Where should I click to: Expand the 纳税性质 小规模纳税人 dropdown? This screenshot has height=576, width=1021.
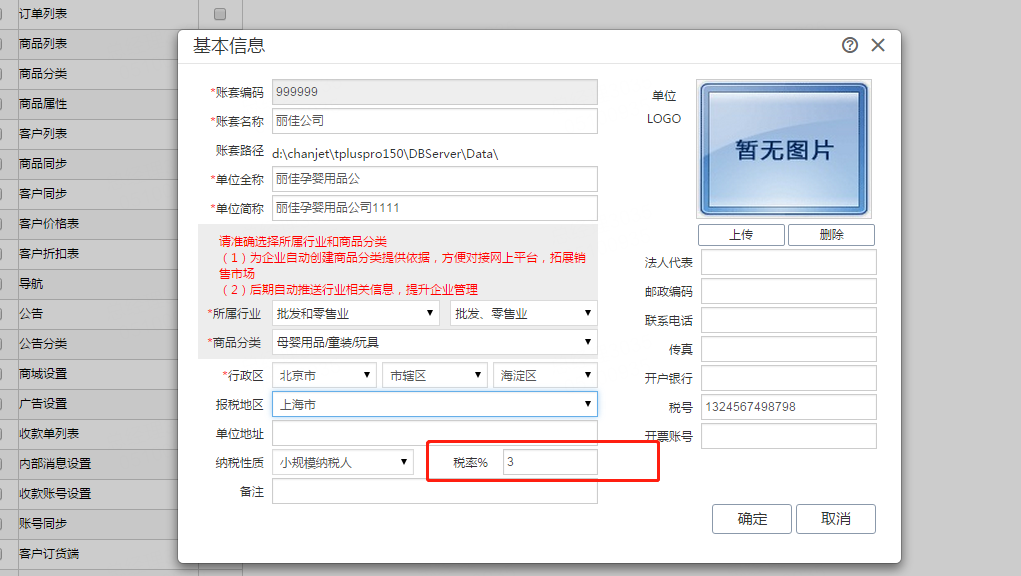[x=343, y=462]
